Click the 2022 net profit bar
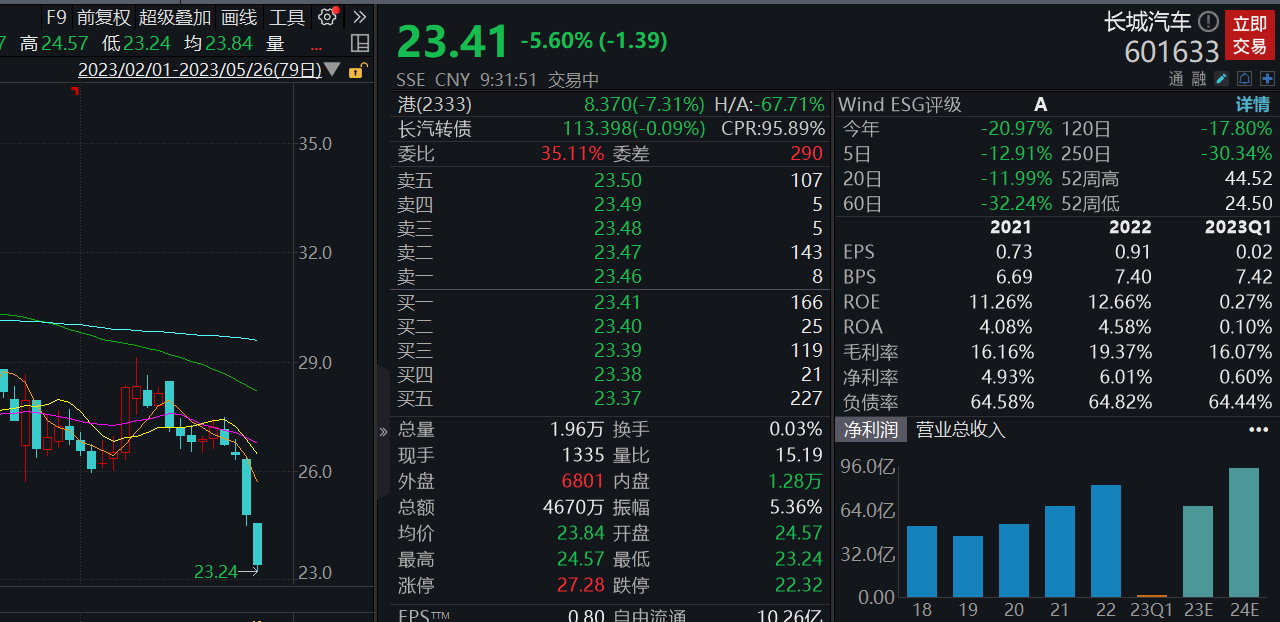 click(1105, 540)
